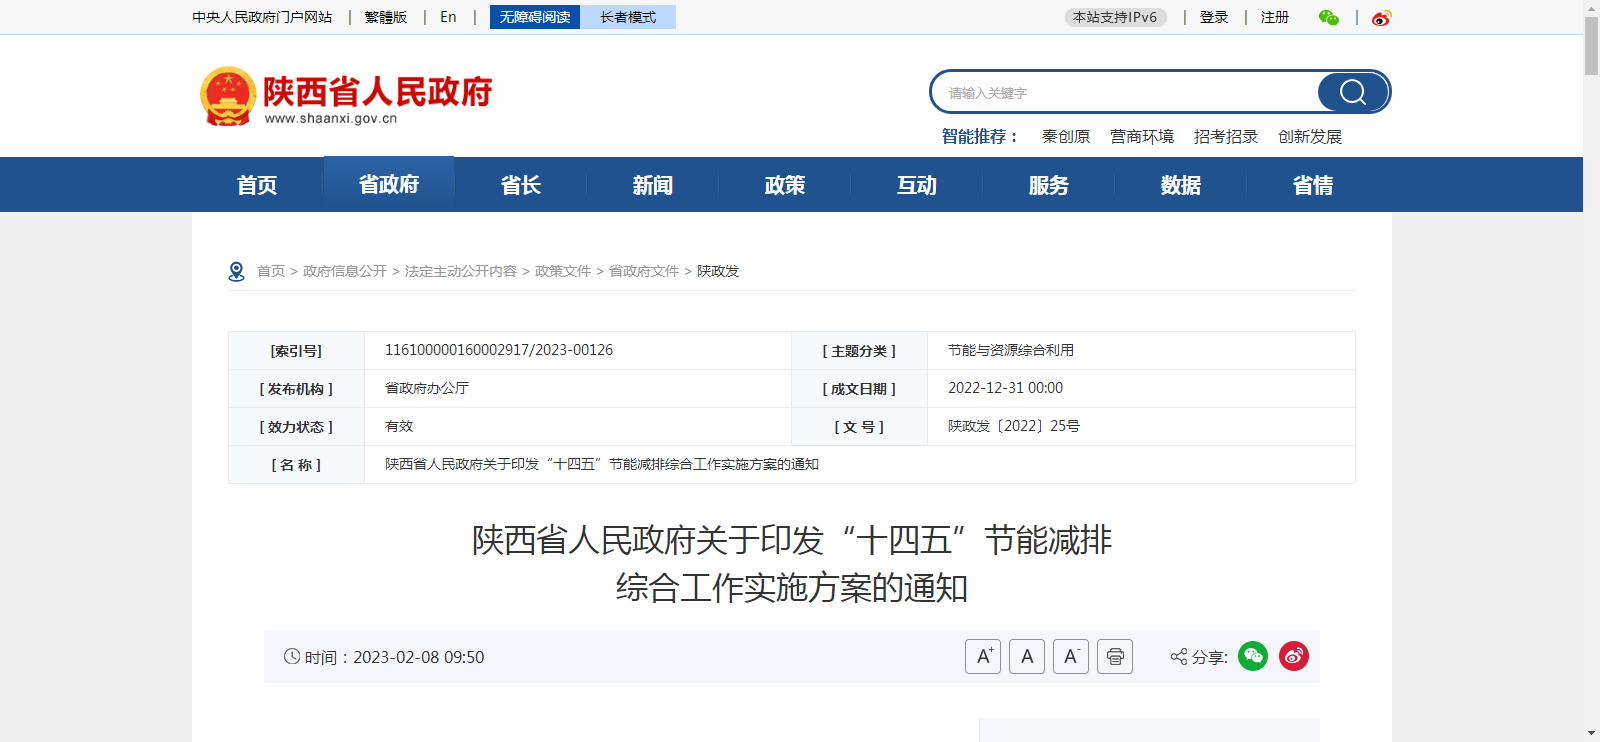The height and width of the screenshot is (742, 1600).
Task: Increase font size with A+ button
Action: pos(983,657)
